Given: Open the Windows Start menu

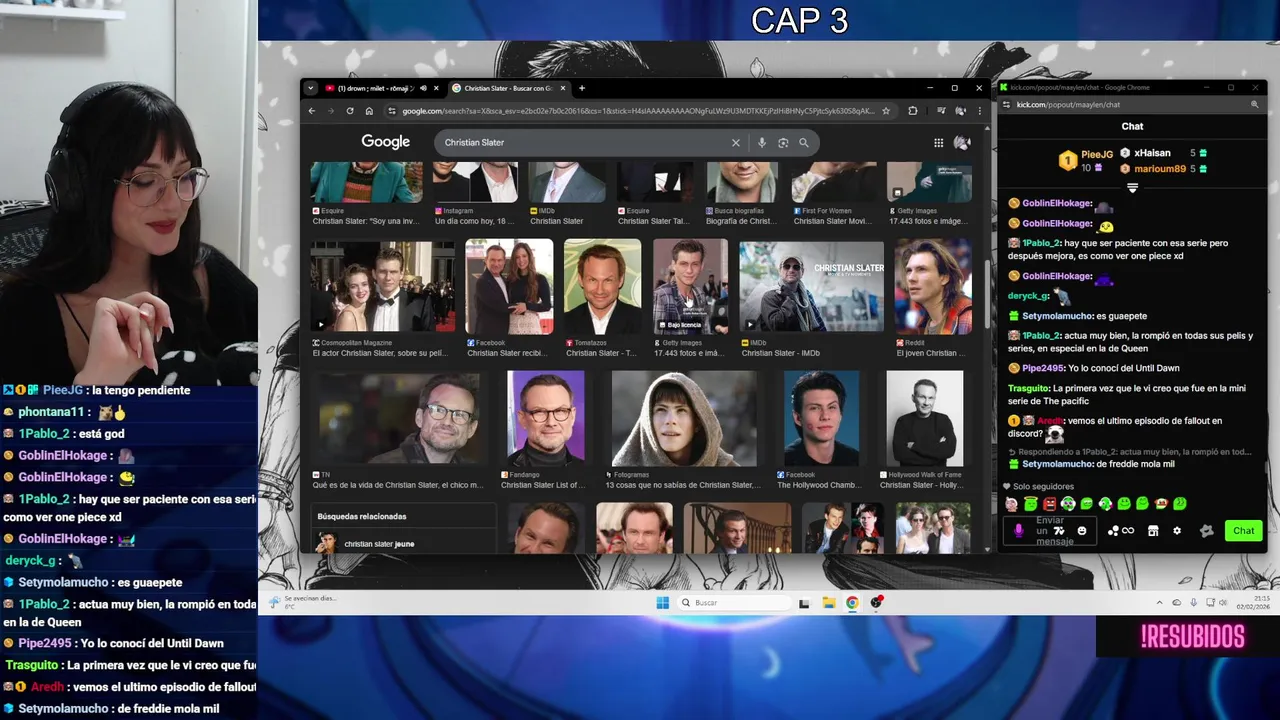Looking at the screenshot, I should 662,603.
